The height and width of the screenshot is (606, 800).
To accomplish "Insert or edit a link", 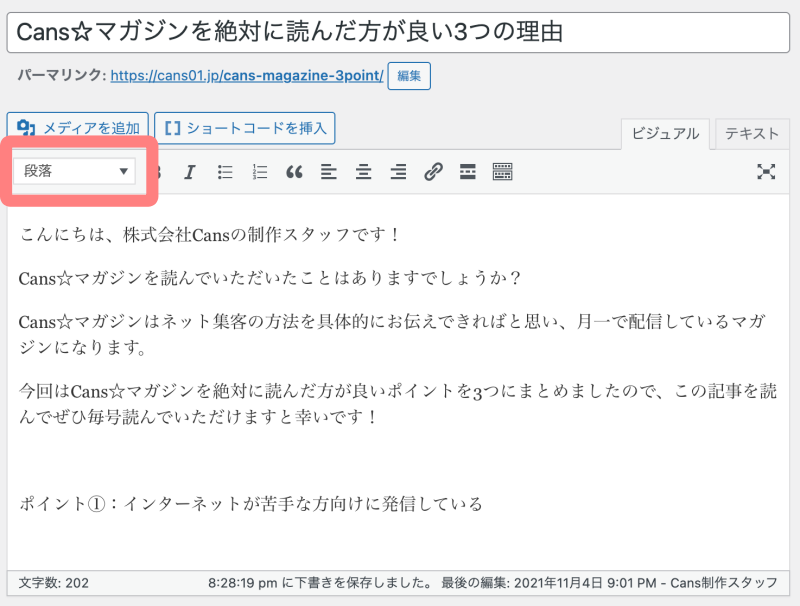I will 433,172.
